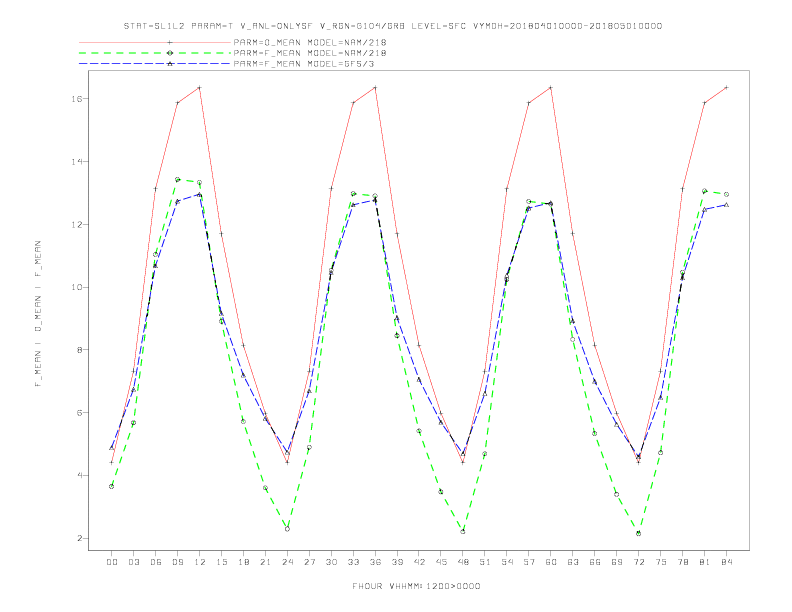
Task: Click x-axis forecast hour label 84
Action: click(x=726, y=562)
